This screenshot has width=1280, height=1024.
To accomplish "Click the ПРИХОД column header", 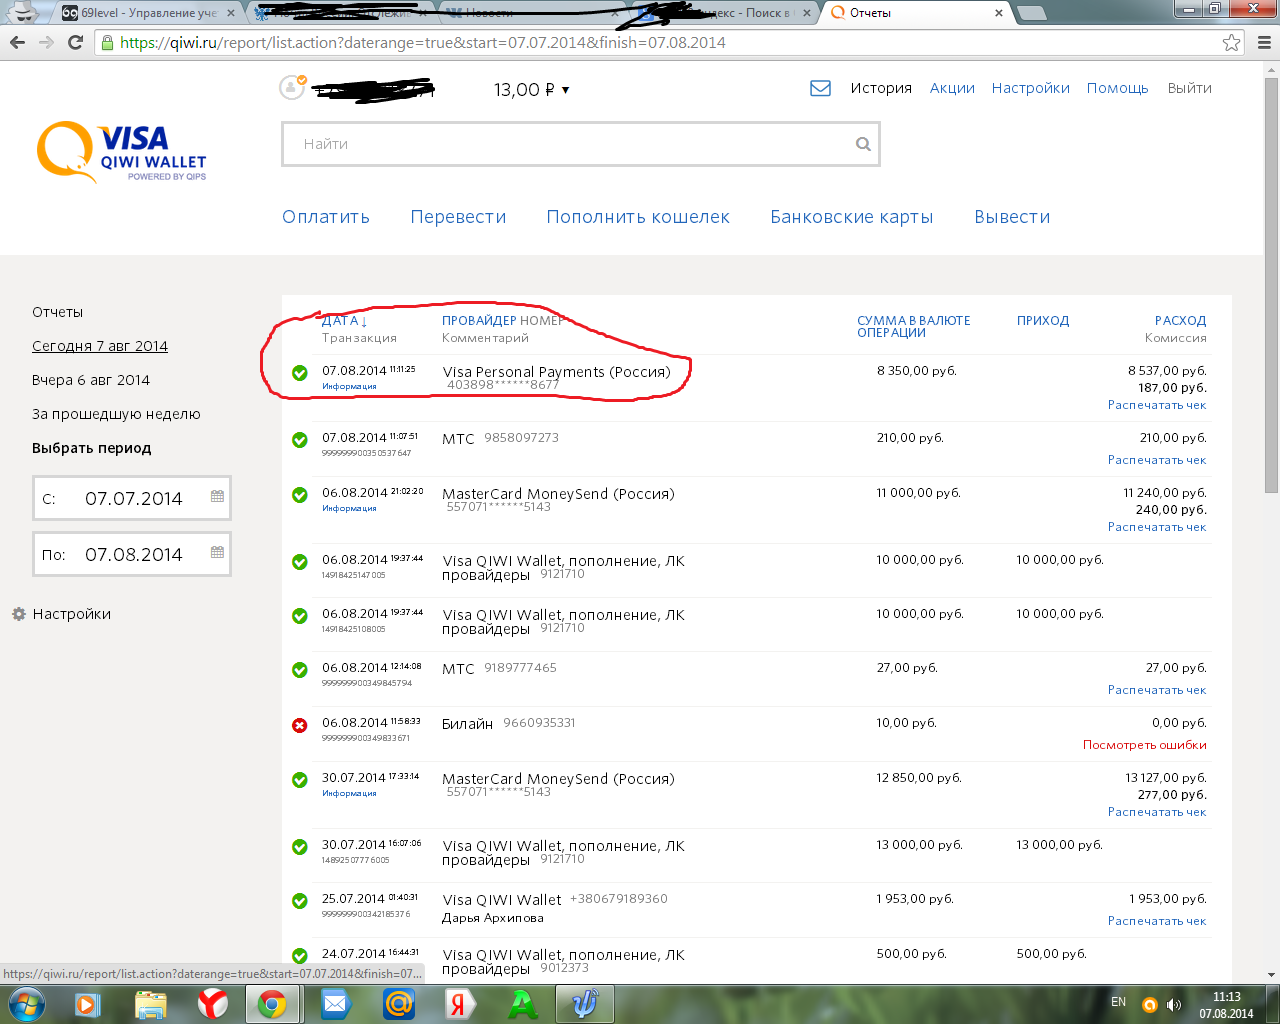I will pos(1043,321).
